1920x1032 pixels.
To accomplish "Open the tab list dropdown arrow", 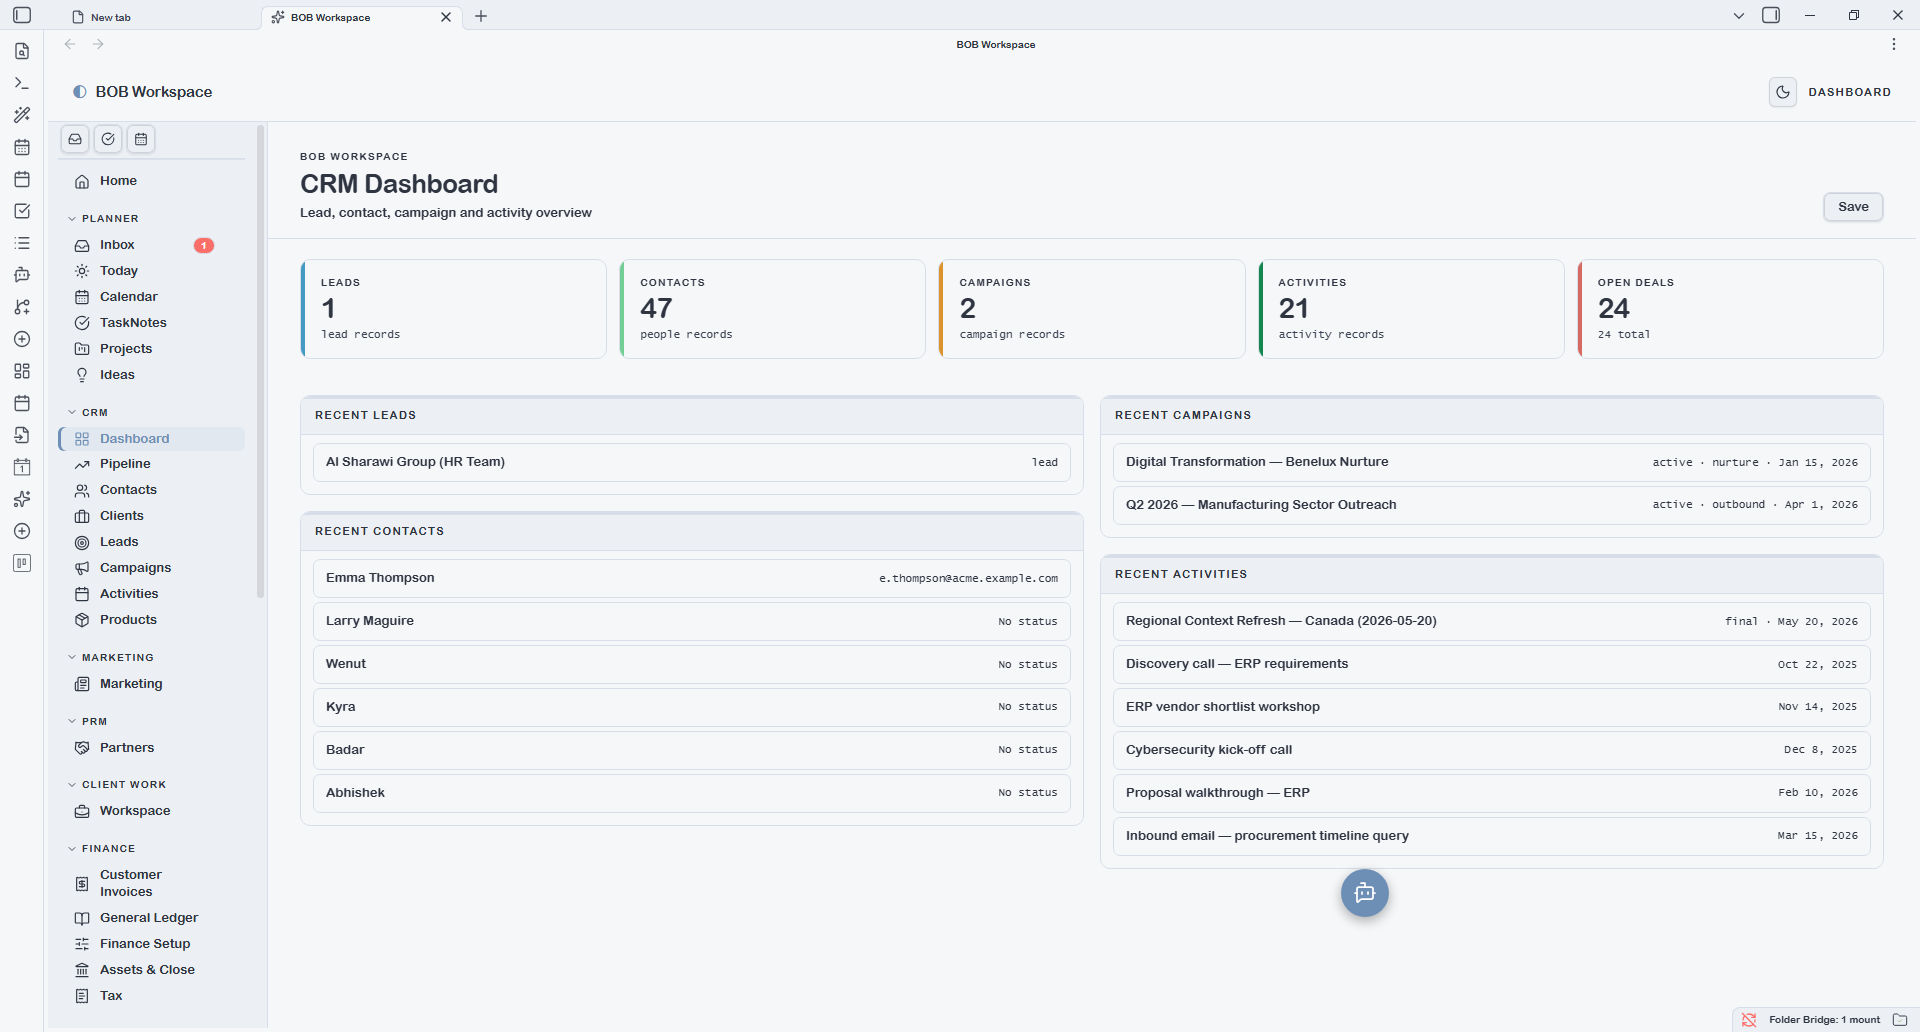I will (x=1739, y=16).
